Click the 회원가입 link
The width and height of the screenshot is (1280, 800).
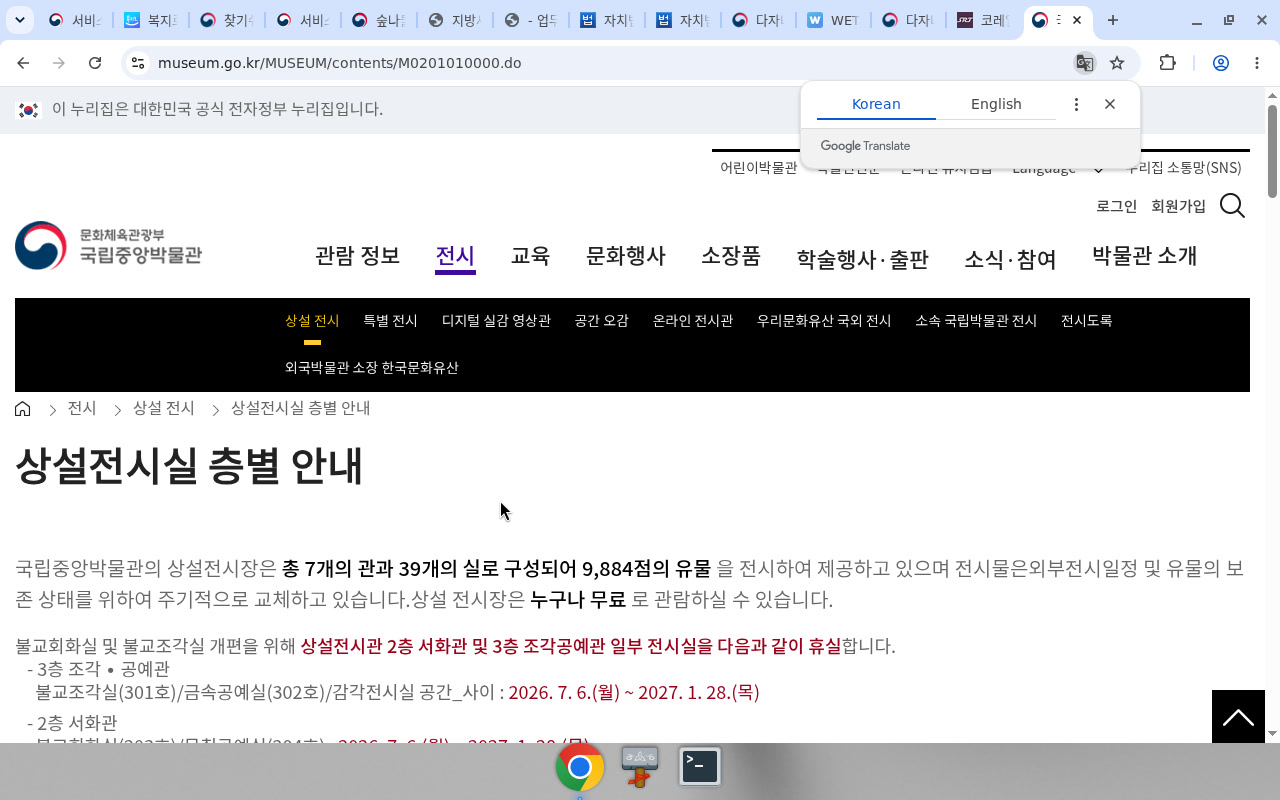1178,206
